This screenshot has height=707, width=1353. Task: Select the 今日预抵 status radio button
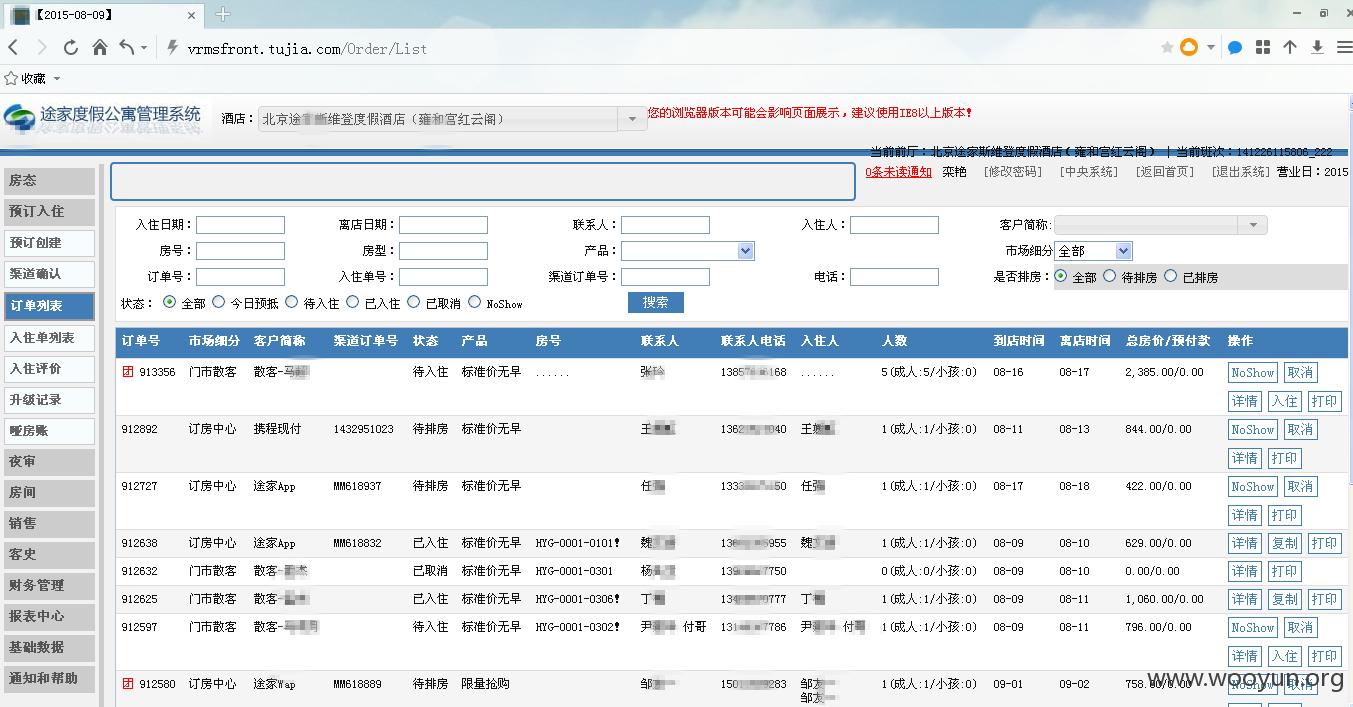coord(219,302)
